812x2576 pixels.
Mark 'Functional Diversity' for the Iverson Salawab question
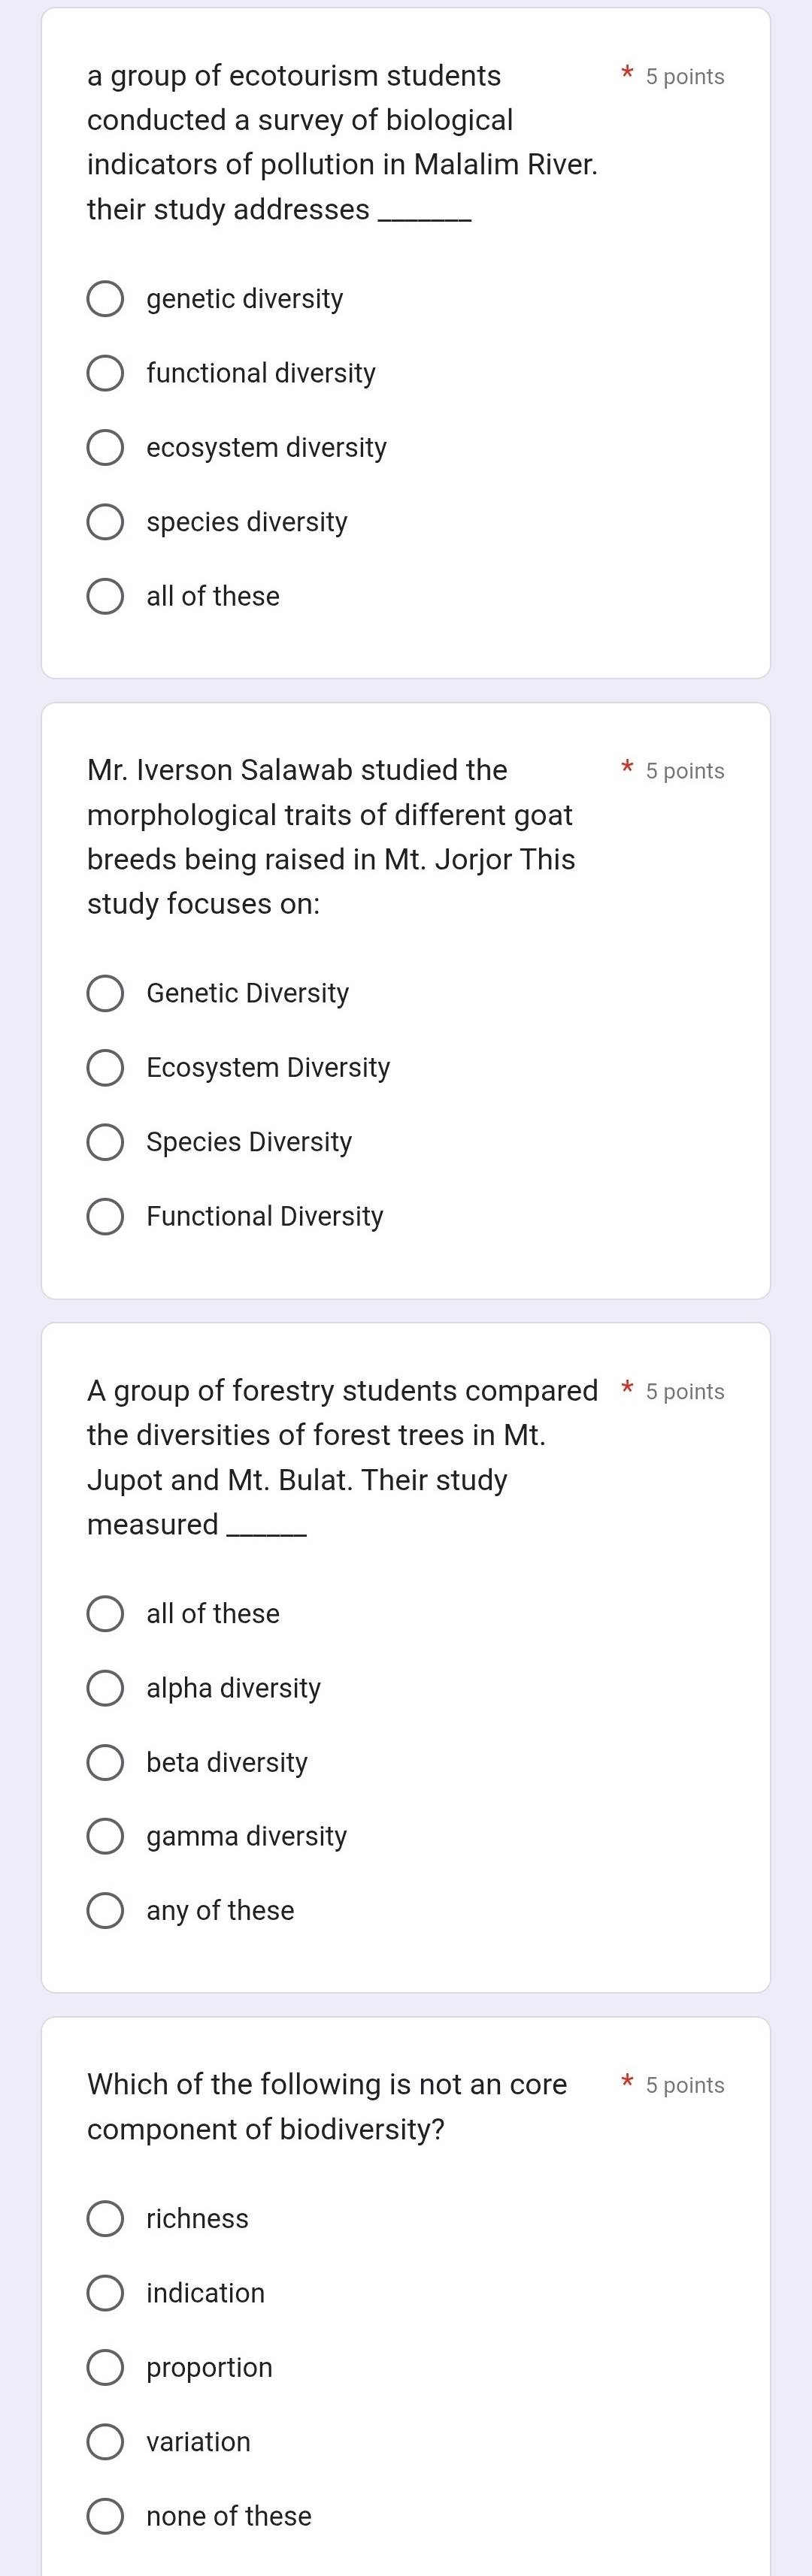tap(105, 1217)
